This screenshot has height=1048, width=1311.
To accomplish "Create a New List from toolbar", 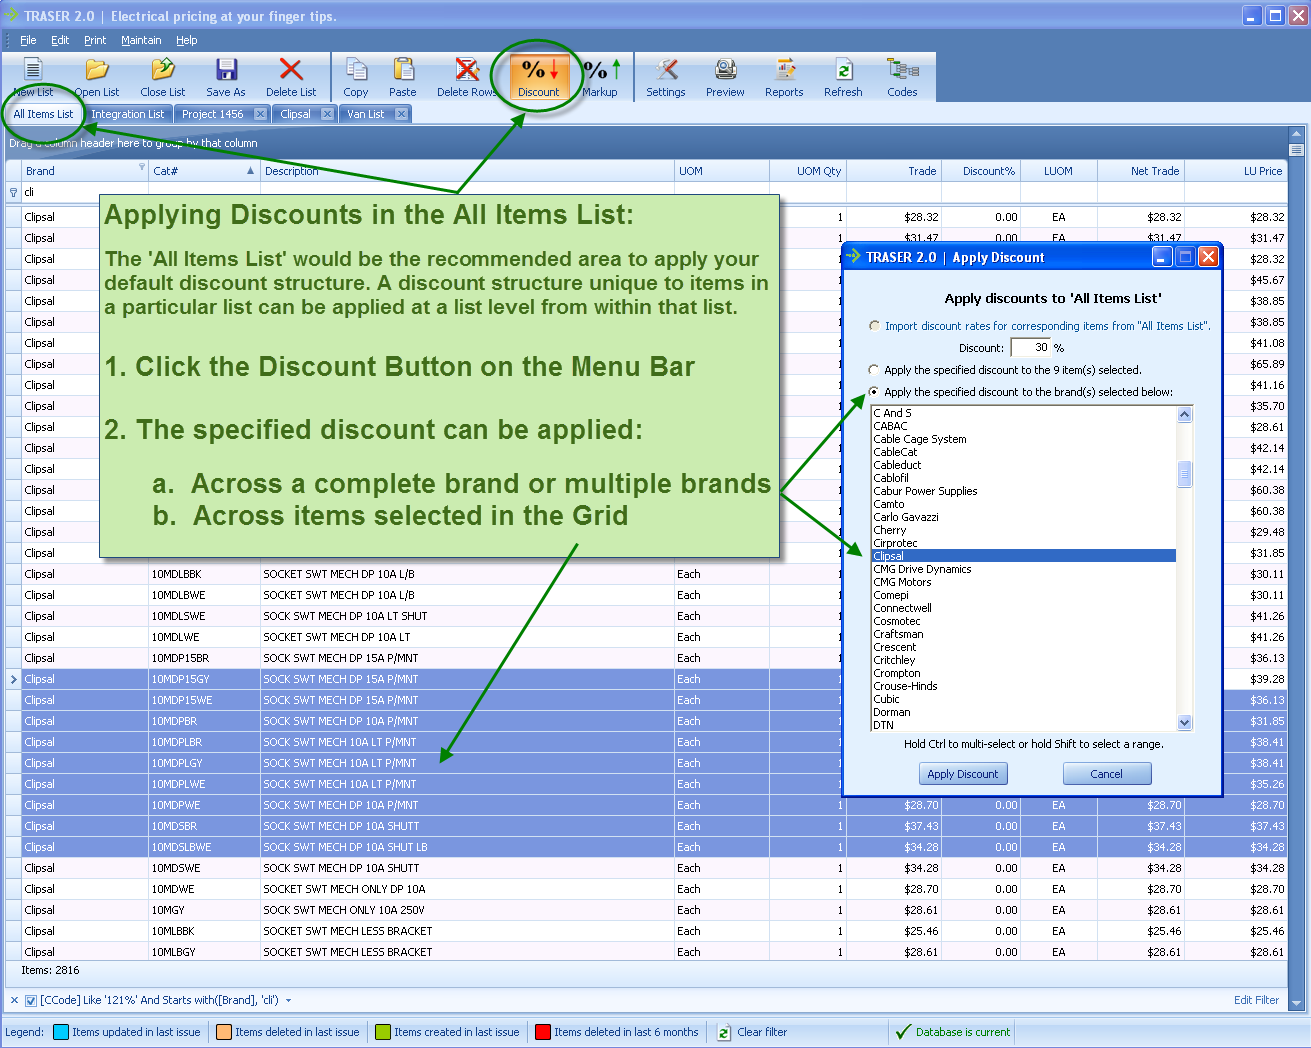I will tap(33, 77).
